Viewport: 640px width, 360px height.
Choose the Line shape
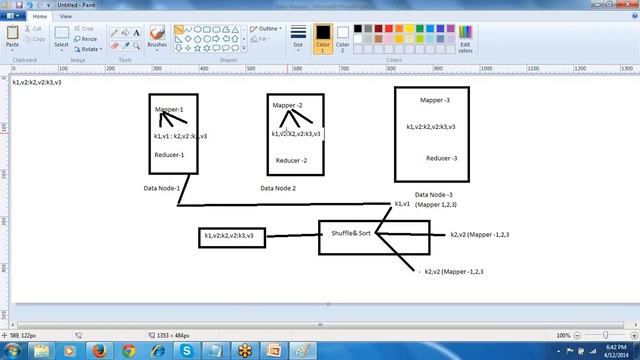tap(178, 30)
